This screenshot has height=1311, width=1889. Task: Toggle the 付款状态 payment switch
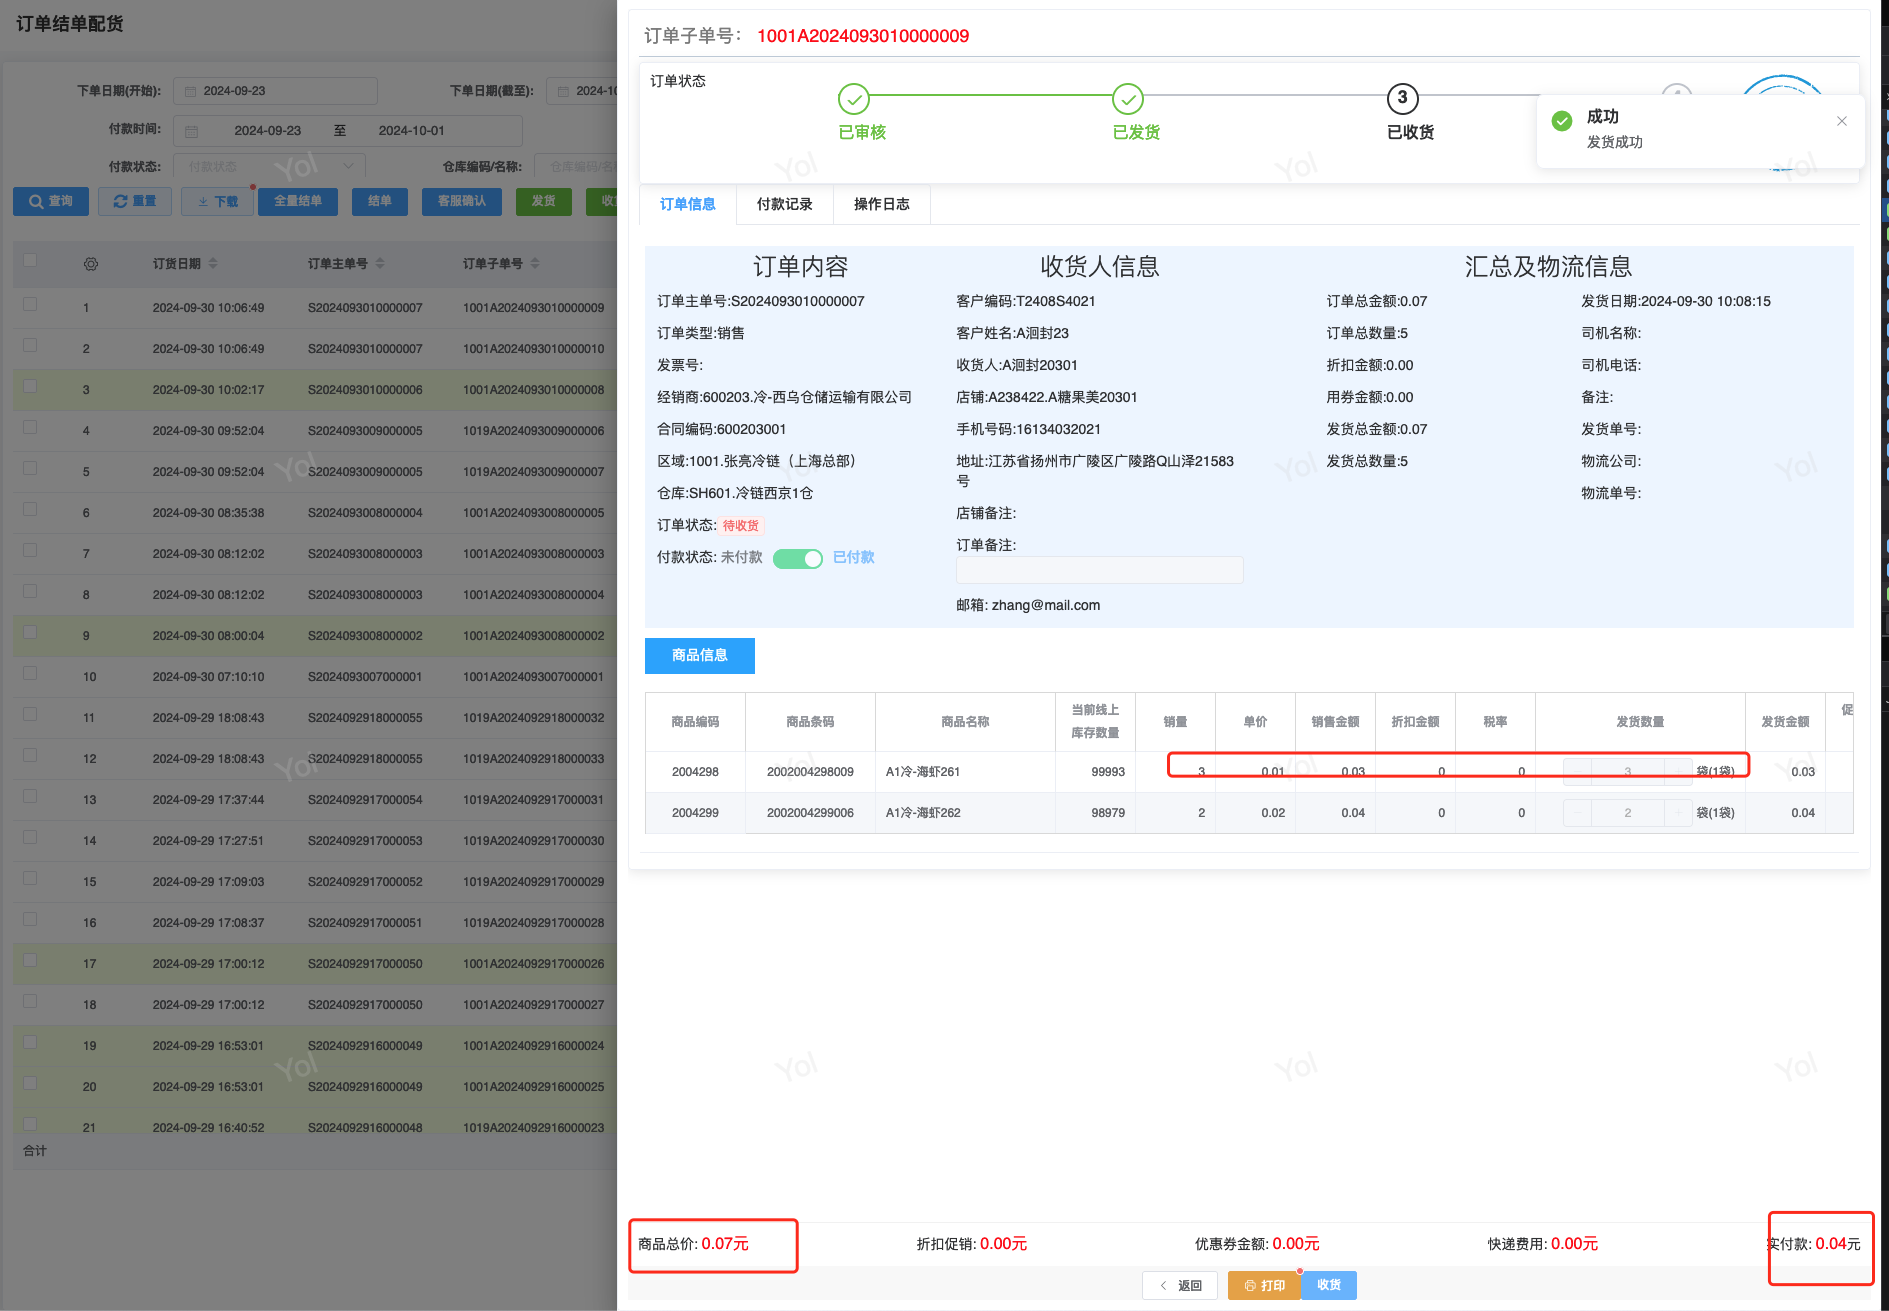[x=797, y=558]
